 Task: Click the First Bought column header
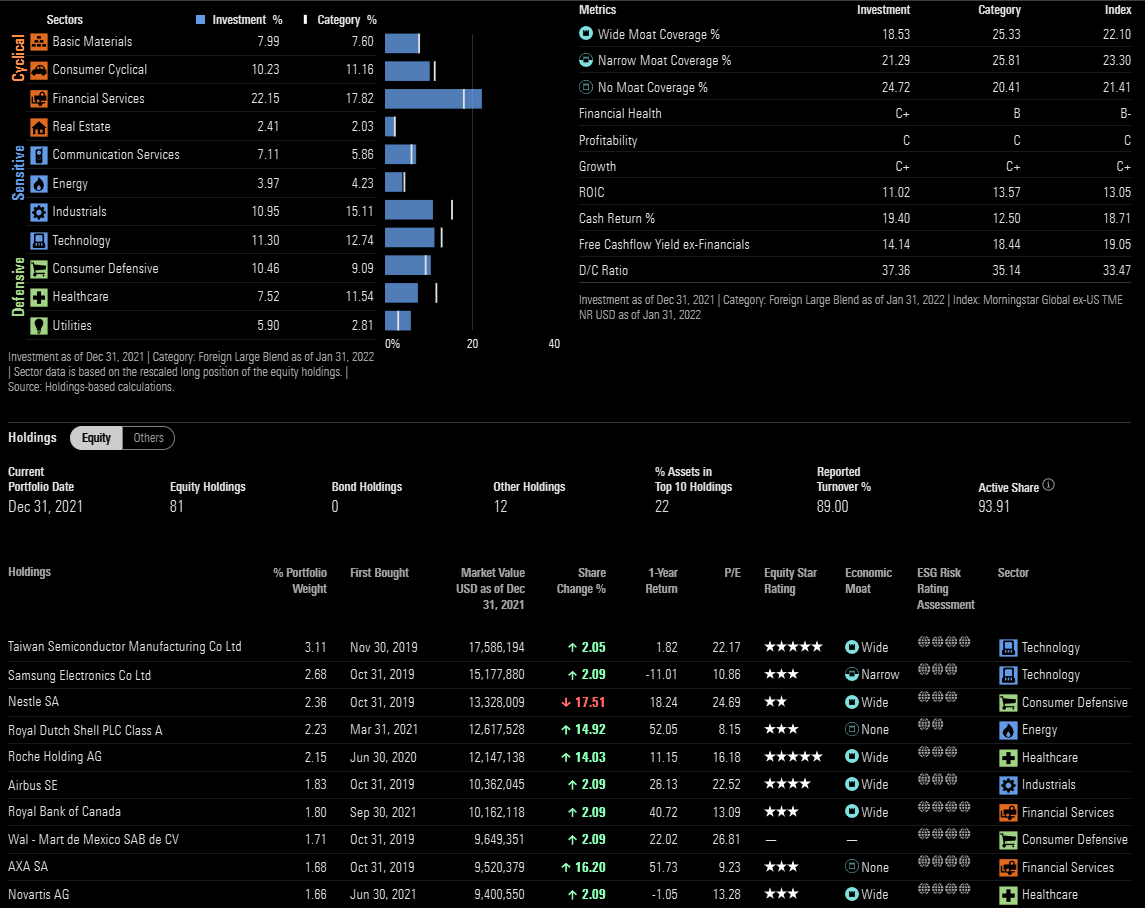pyautogui.click(x=379, y=573)
